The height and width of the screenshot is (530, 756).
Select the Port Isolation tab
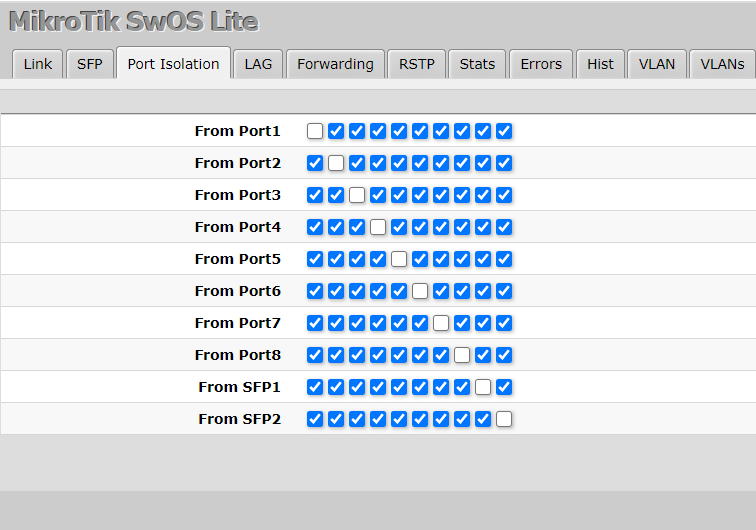point(173,64)
